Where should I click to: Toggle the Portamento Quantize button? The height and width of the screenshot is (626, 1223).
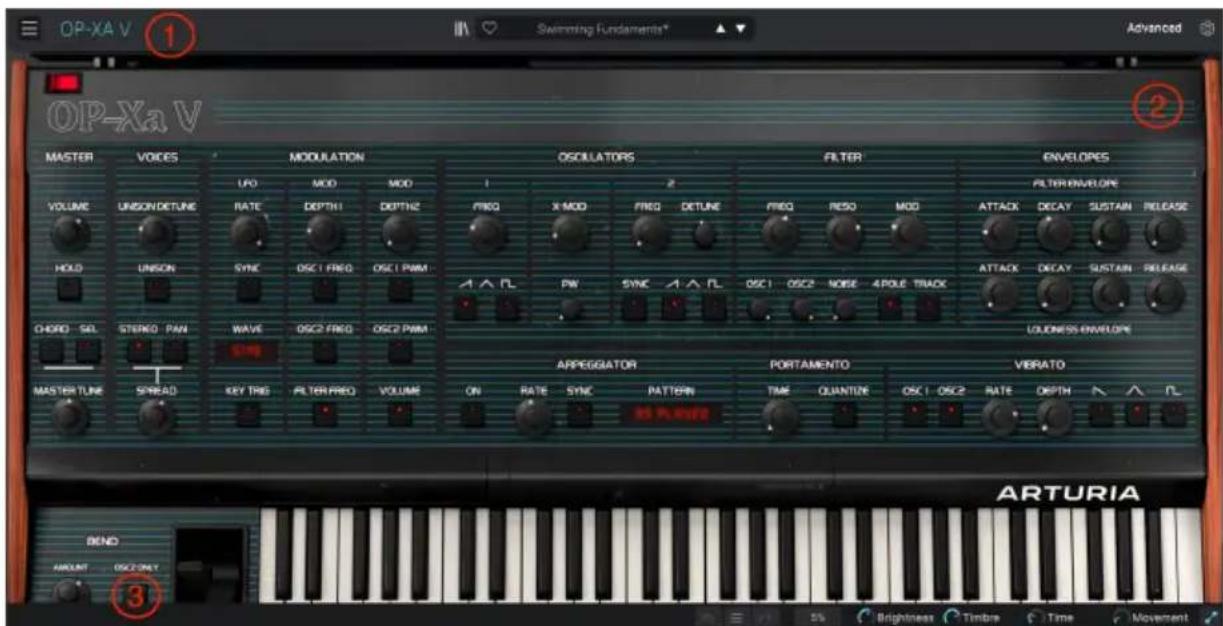tap(845, 415)
